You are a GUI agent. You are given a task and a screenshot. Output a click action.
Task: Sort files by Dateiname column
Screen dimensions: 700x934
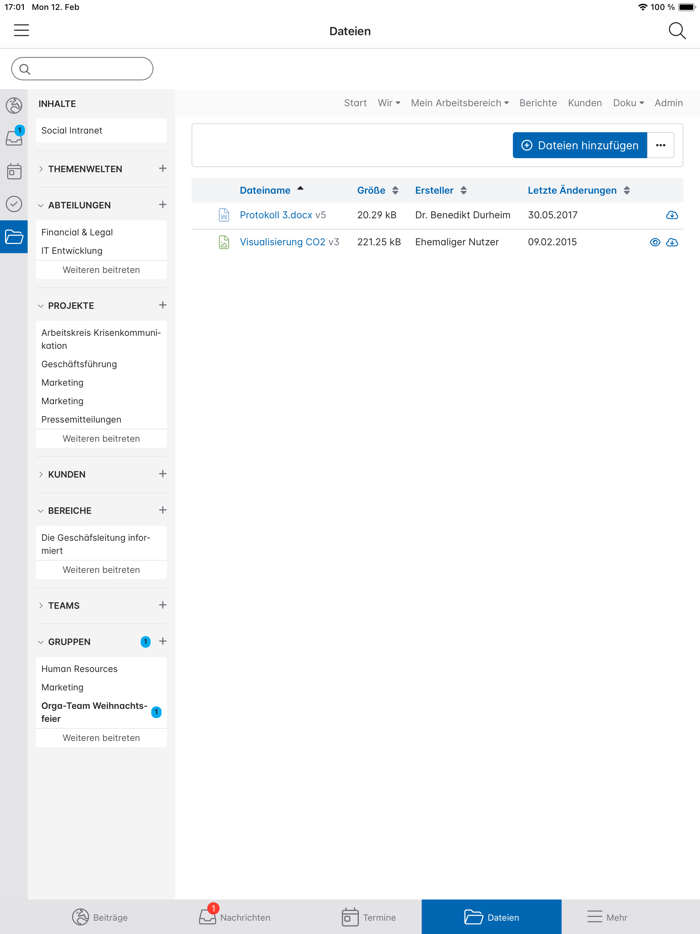(x=271, y=190)
